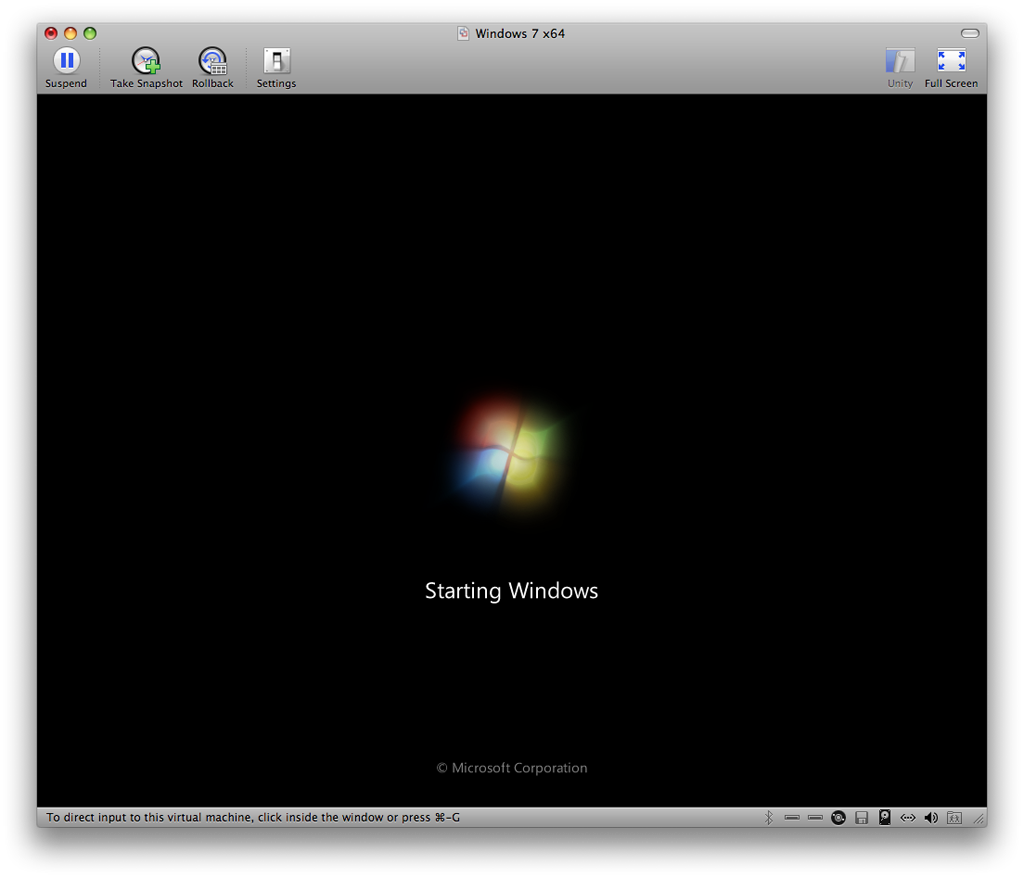The width and height of the screenshot is (1024, 878).
Task: Click the CD/DVD drive status icon
Action: pos(839,817)
